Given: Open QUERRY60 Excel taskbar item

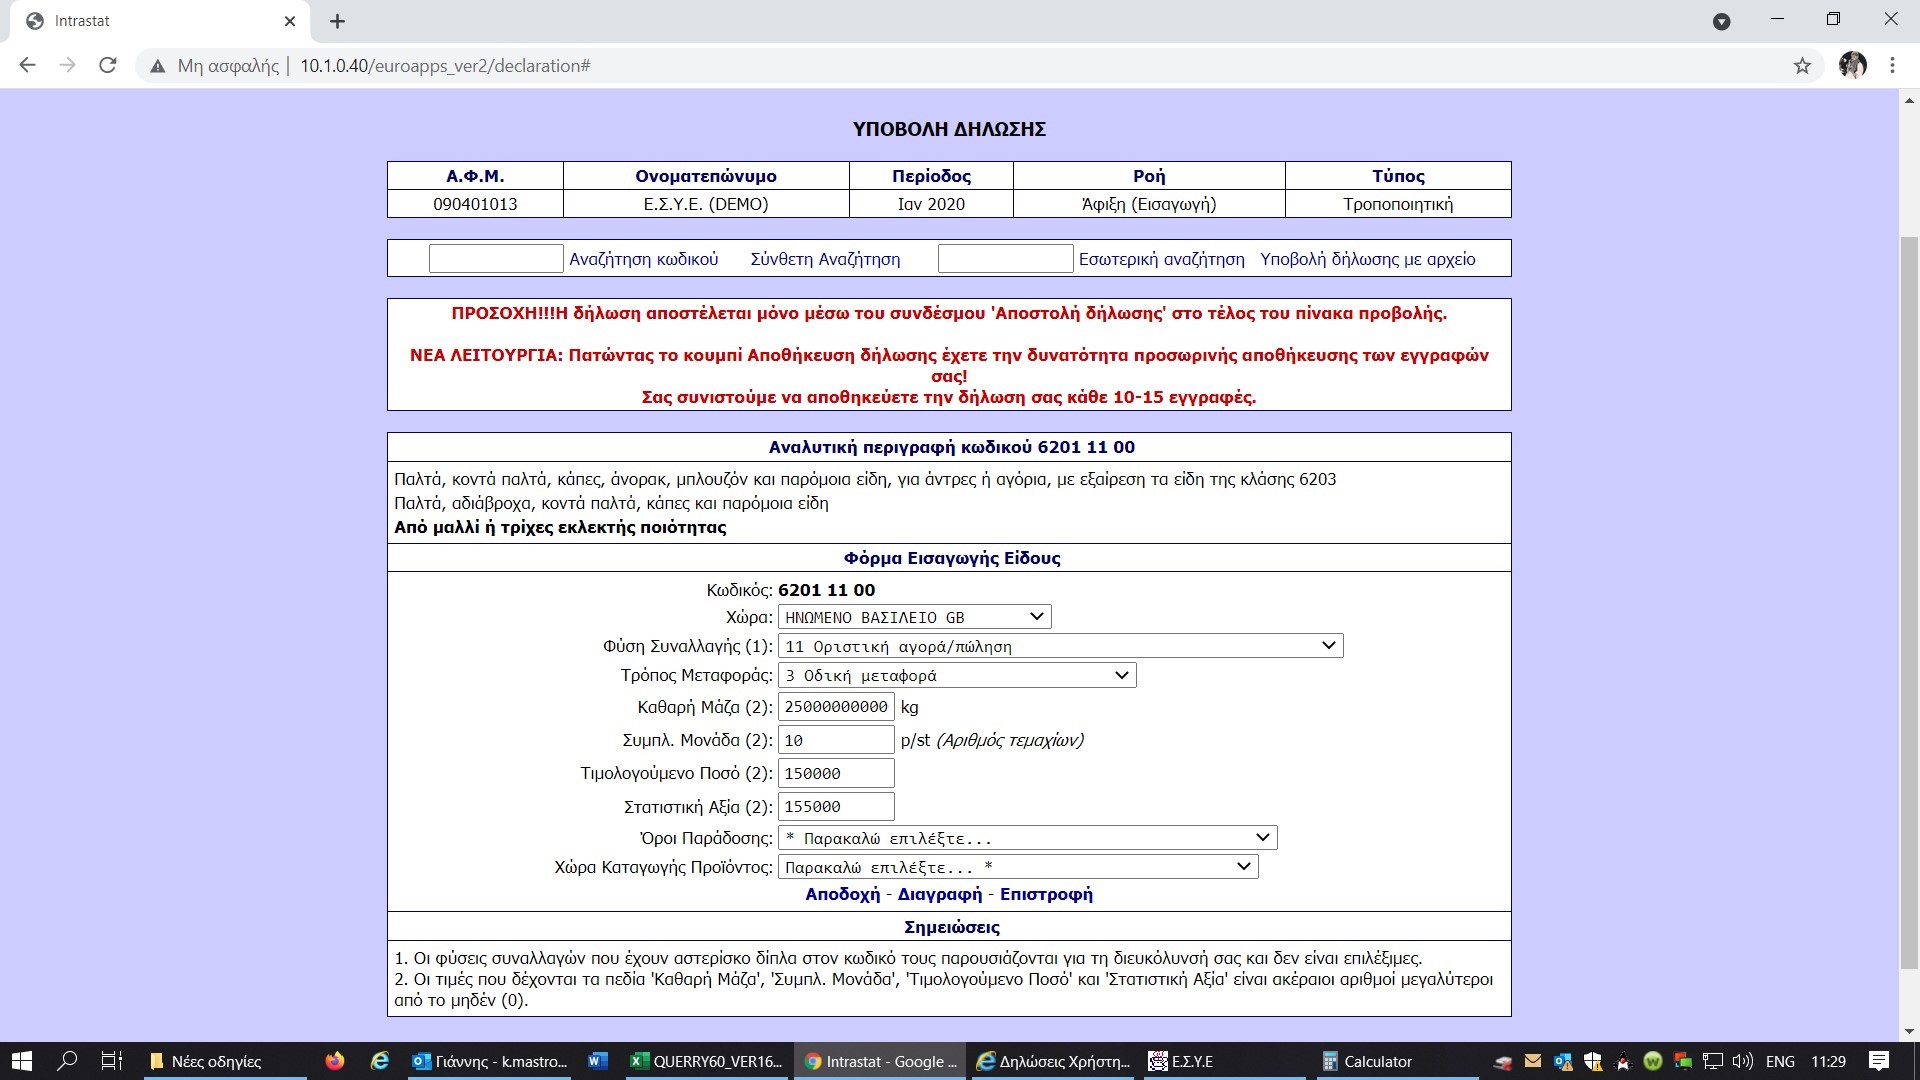Looking at the screenshot, I should coord(706,1061).
